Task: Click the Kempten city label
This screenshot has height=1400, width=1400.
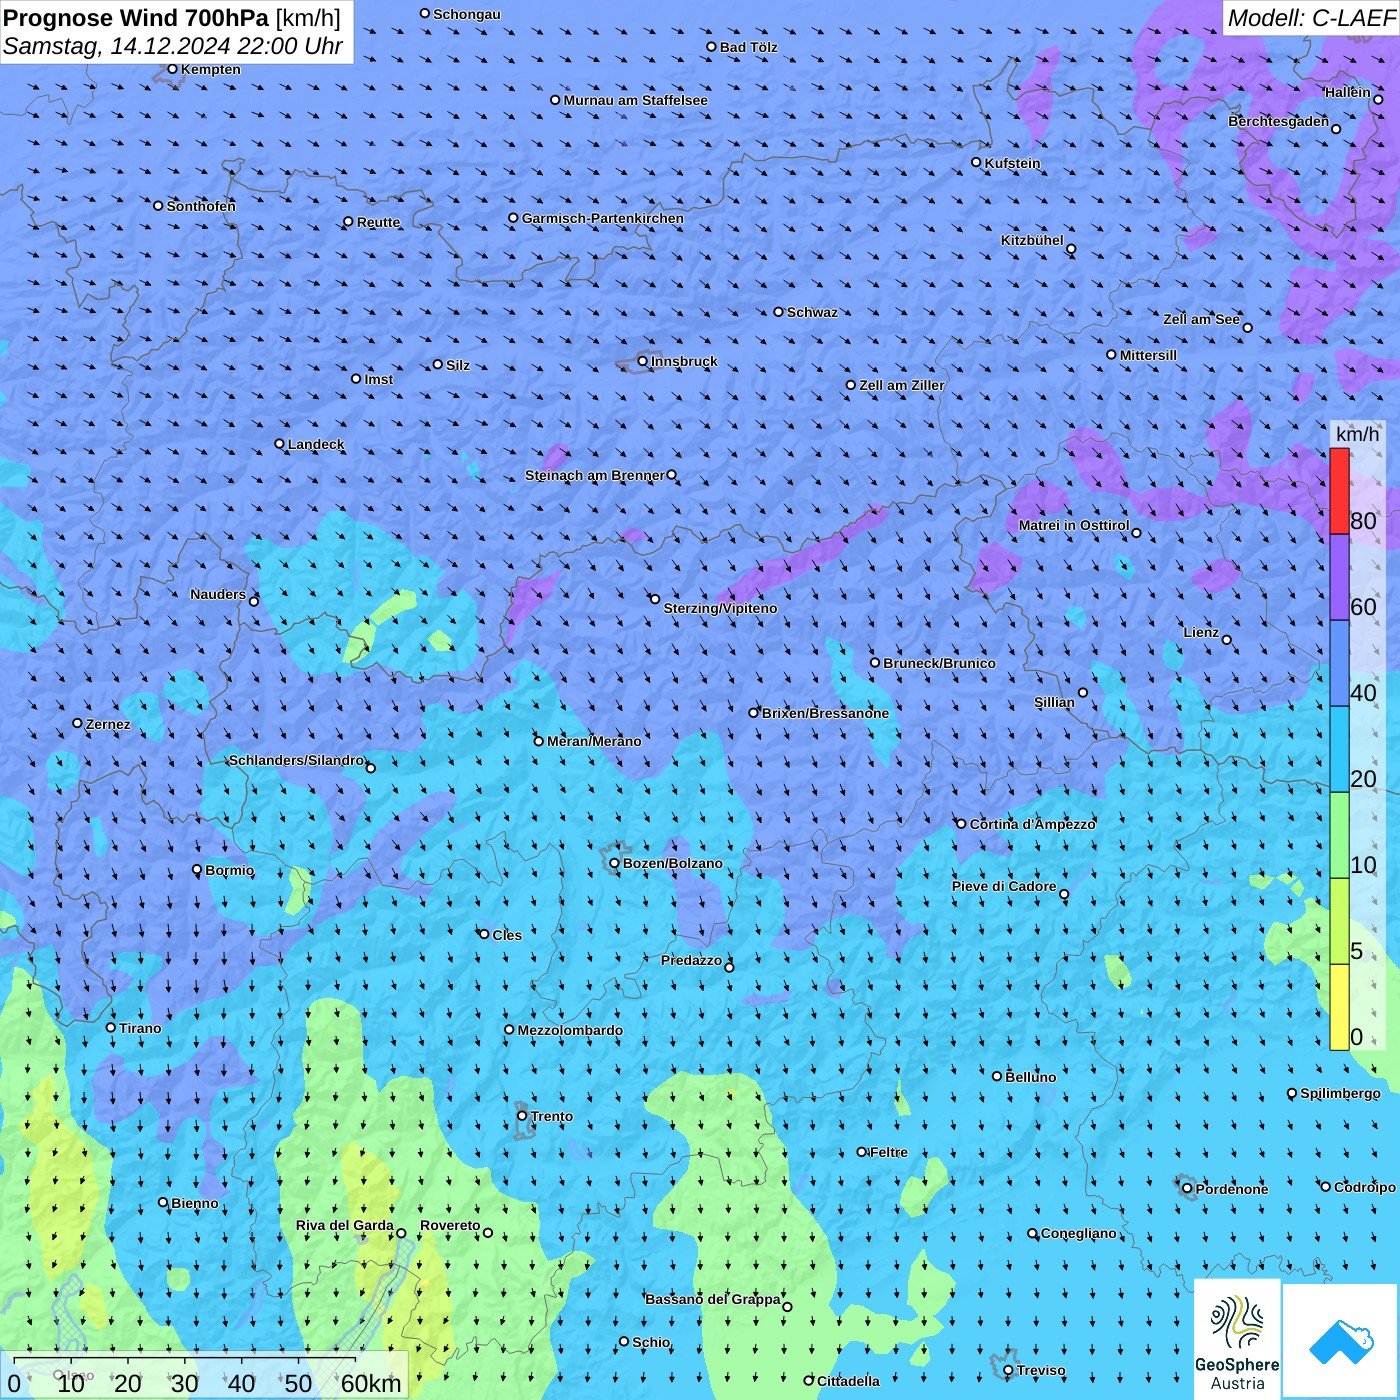Action: click(211, 69)
